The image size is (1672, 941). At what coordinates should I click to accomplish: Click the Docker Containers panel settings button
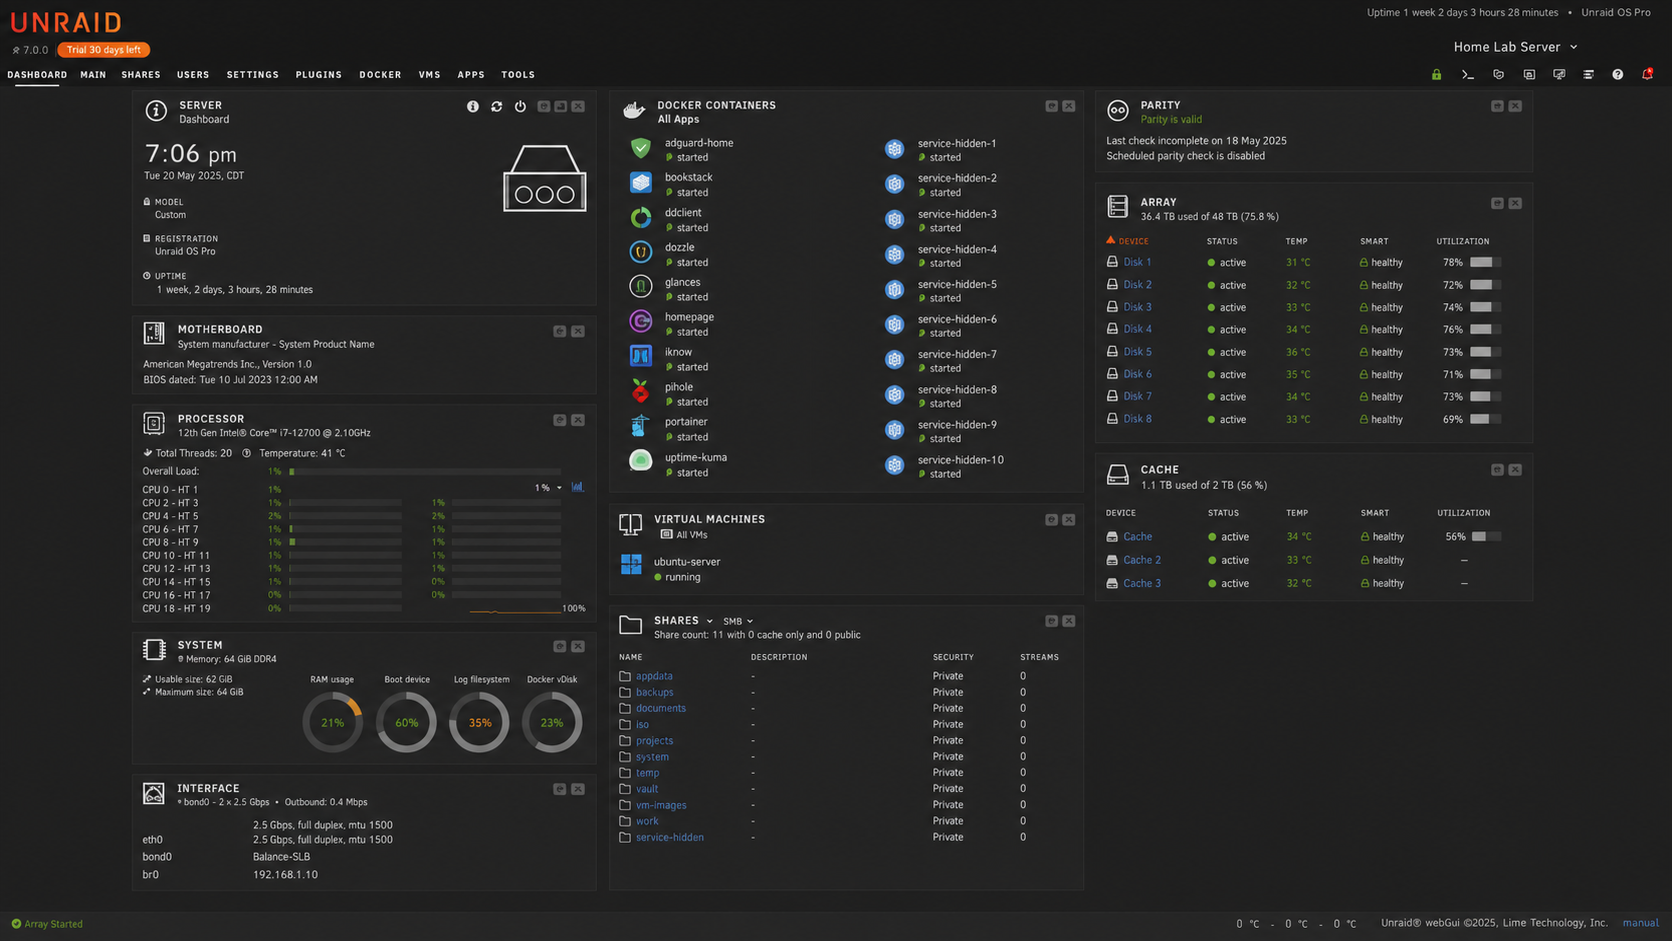1051,106
